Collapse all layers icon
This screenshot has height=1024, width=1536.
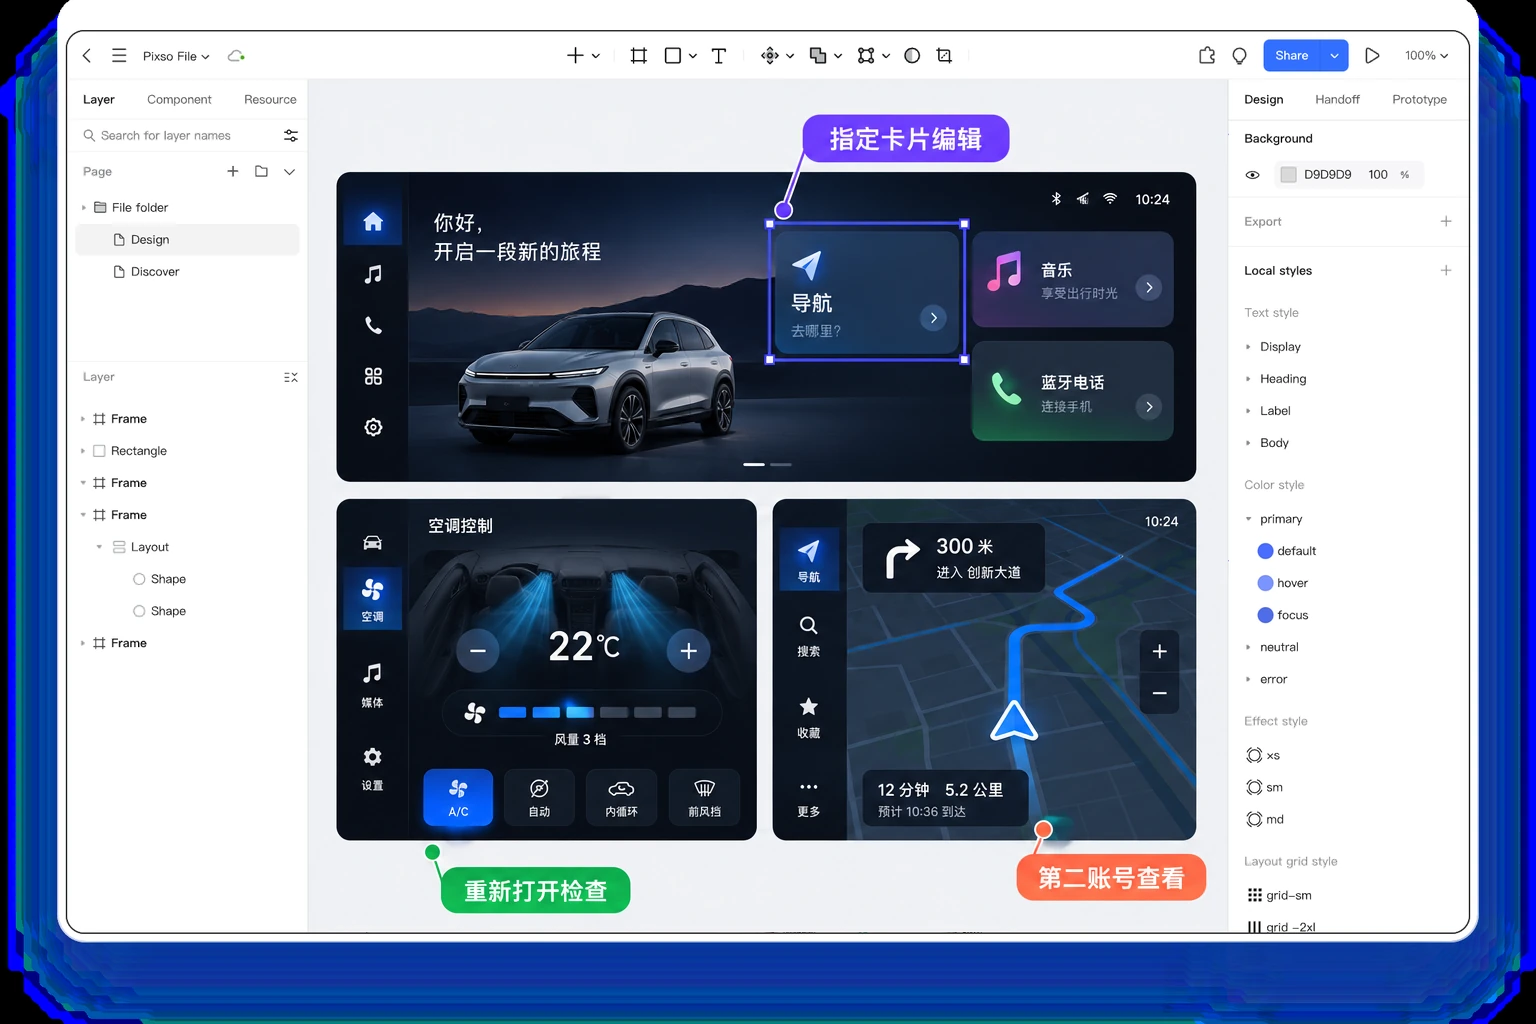click(x=291, y=377)
